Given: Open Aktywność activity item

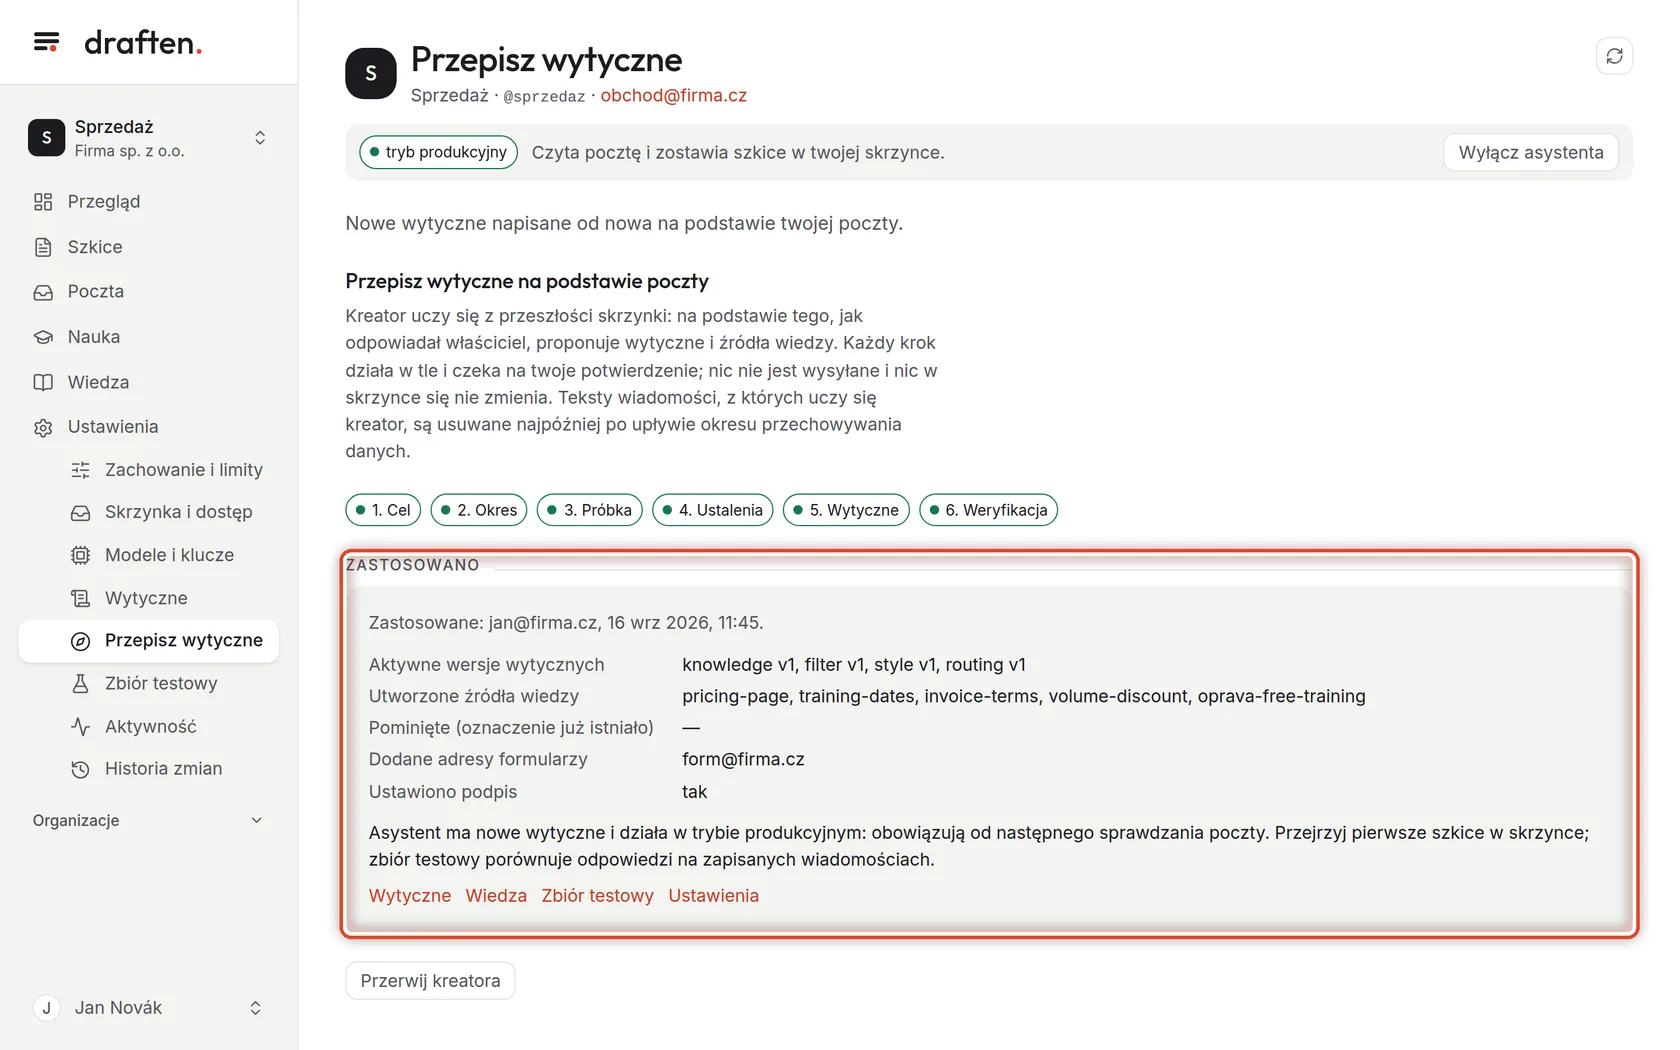Looking at the screenshot, I should 148,726.
